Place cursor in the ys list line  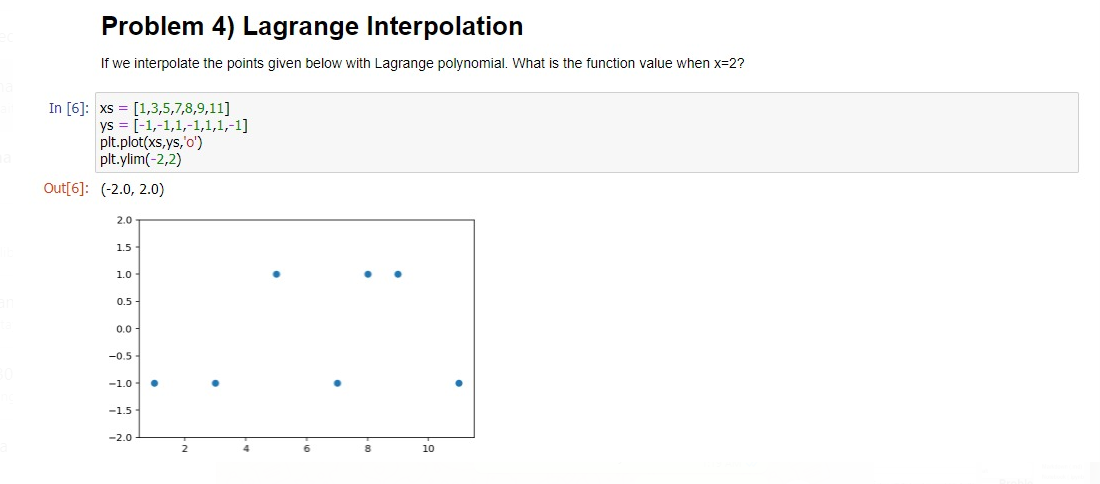pyautogui.click(x=173, y=126)
